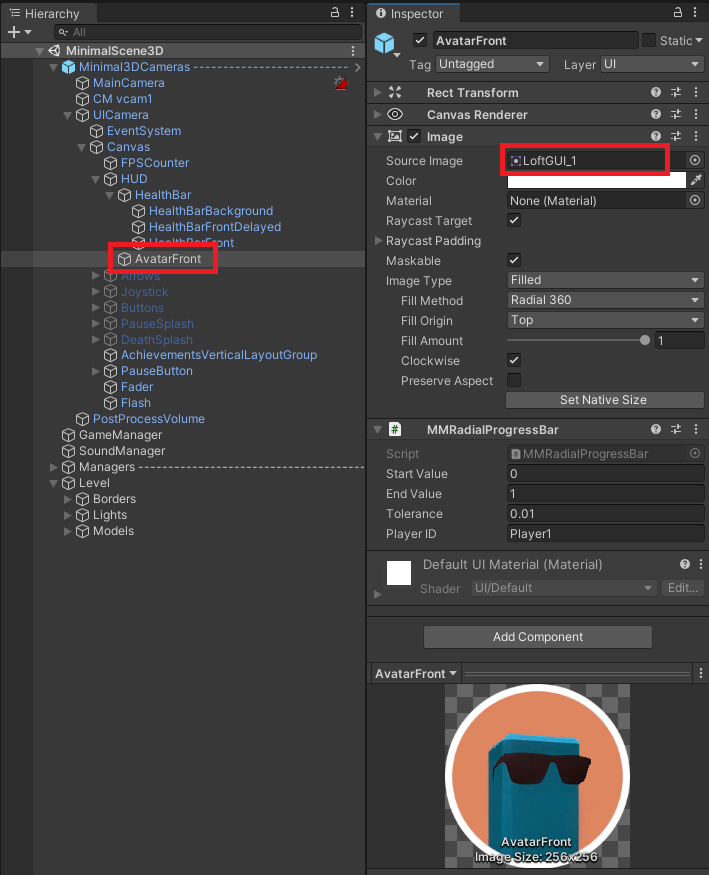
Task: Open Rect Transform component context menu
Action: [696, 92]
